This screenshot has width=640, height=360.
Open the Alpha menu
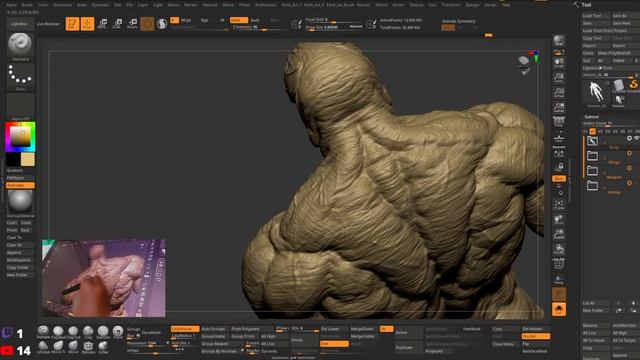[x=11, y=5]
